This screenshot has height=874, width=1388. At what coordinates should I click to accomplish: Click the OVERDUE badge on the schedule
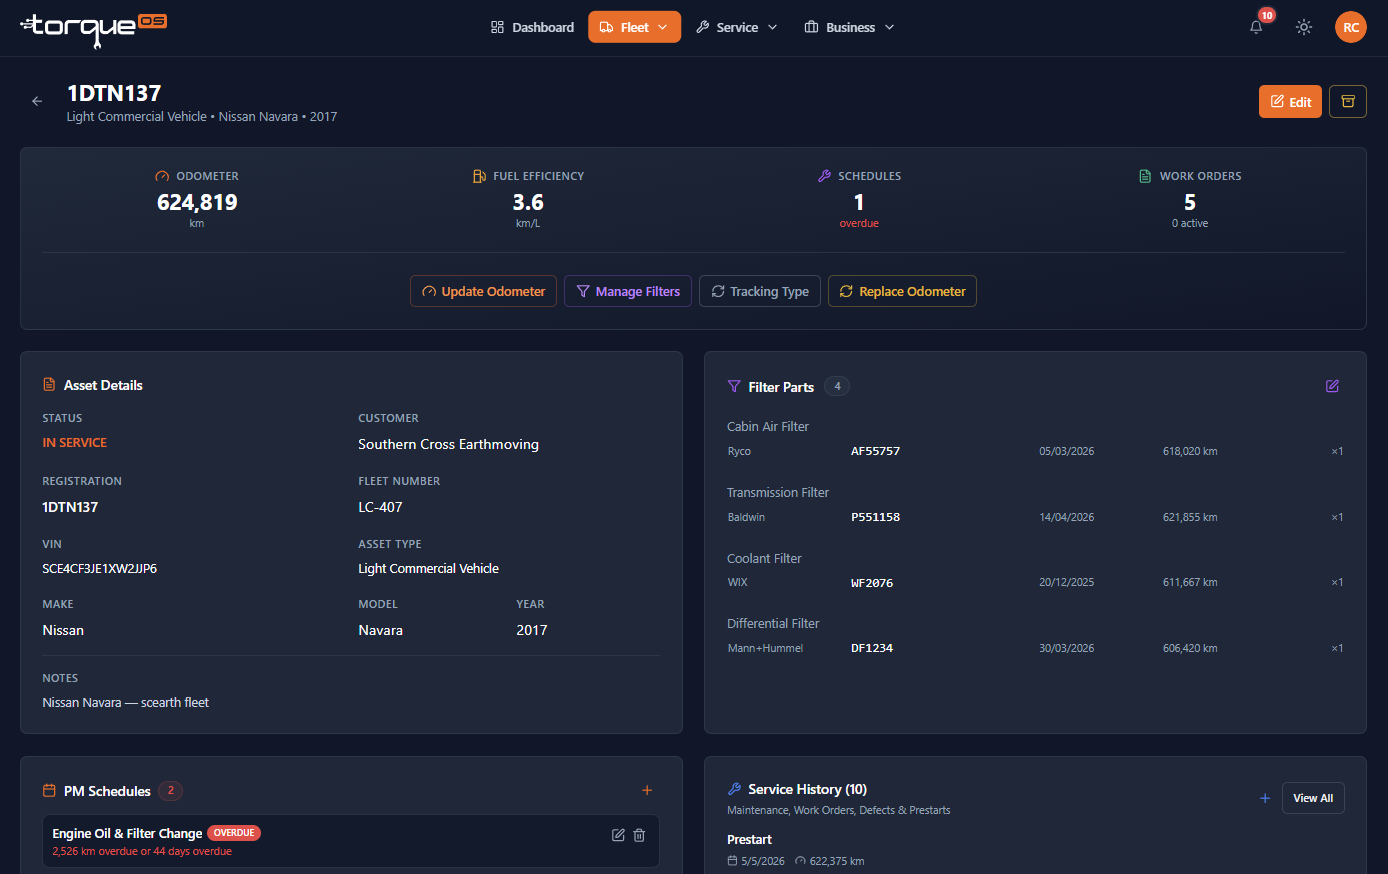click(234, 833)
